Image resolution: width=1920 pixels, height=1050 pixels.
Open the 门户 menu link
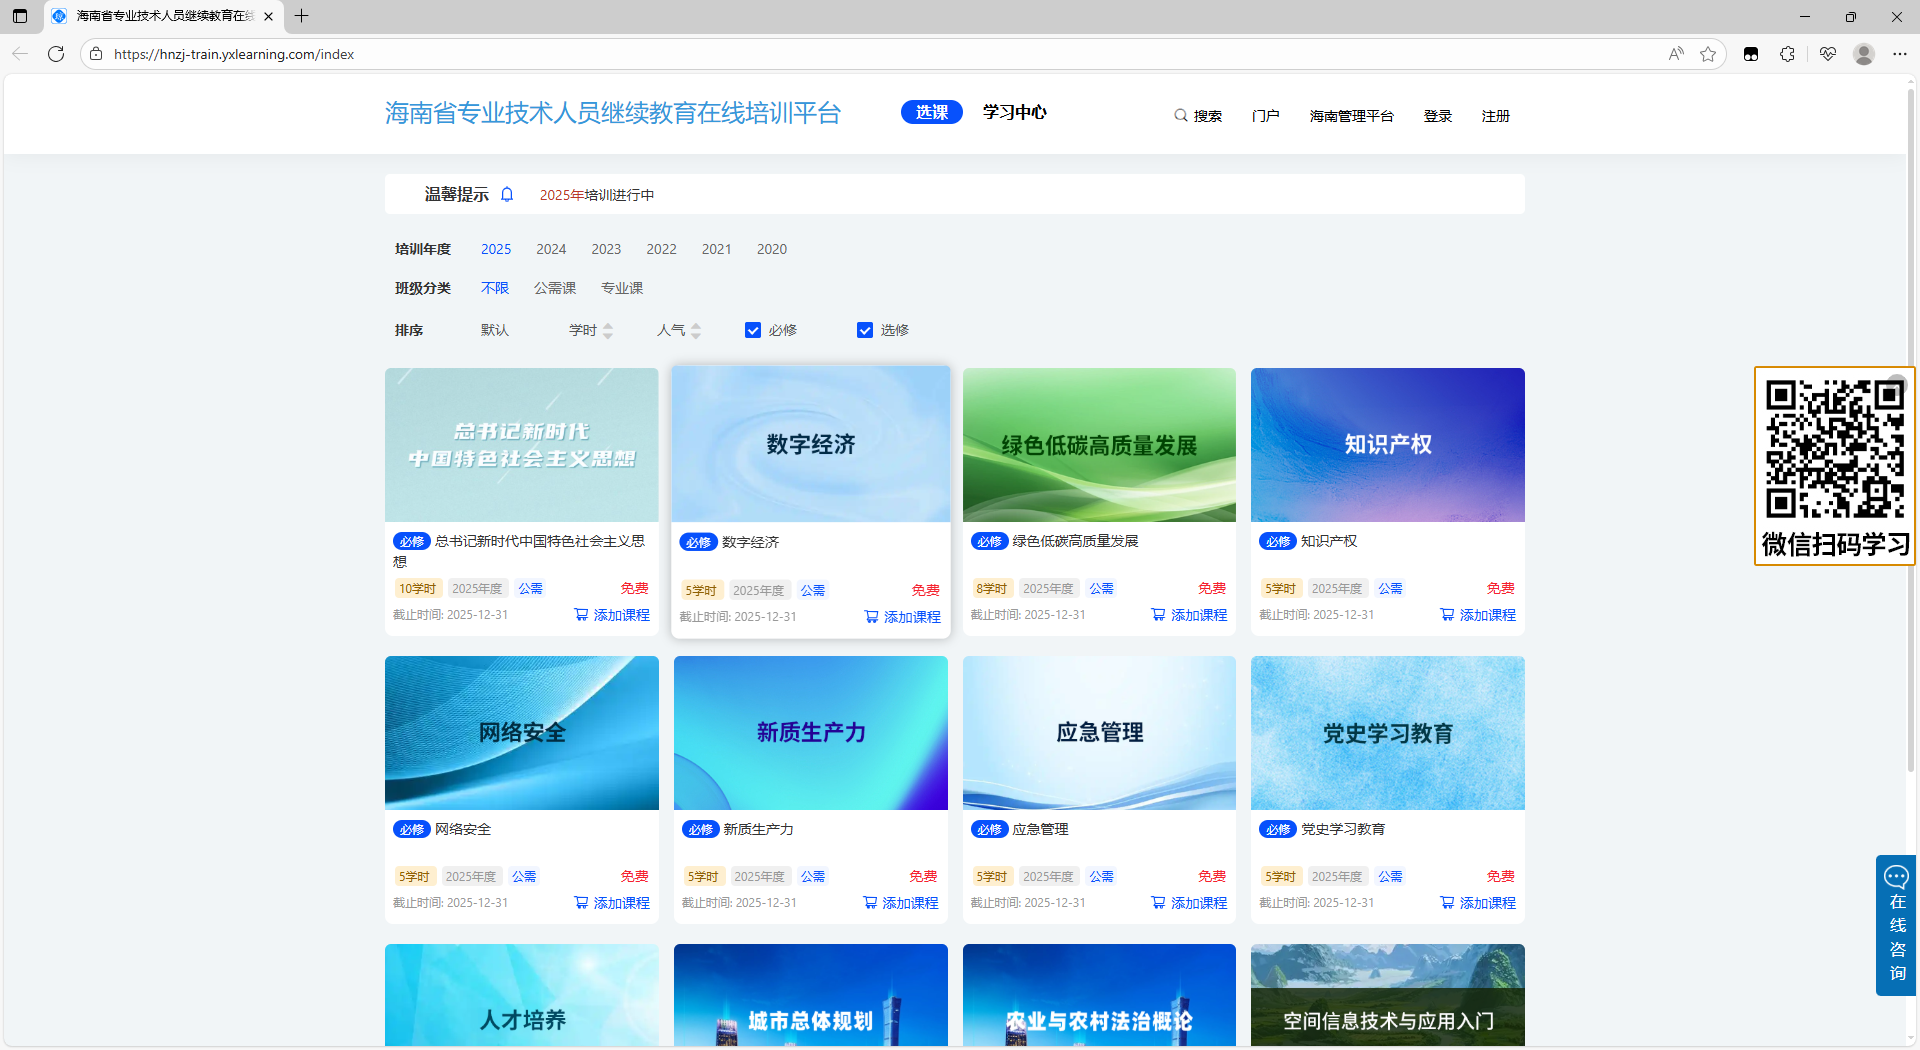pyautogui.click(x=1265, y=116)
